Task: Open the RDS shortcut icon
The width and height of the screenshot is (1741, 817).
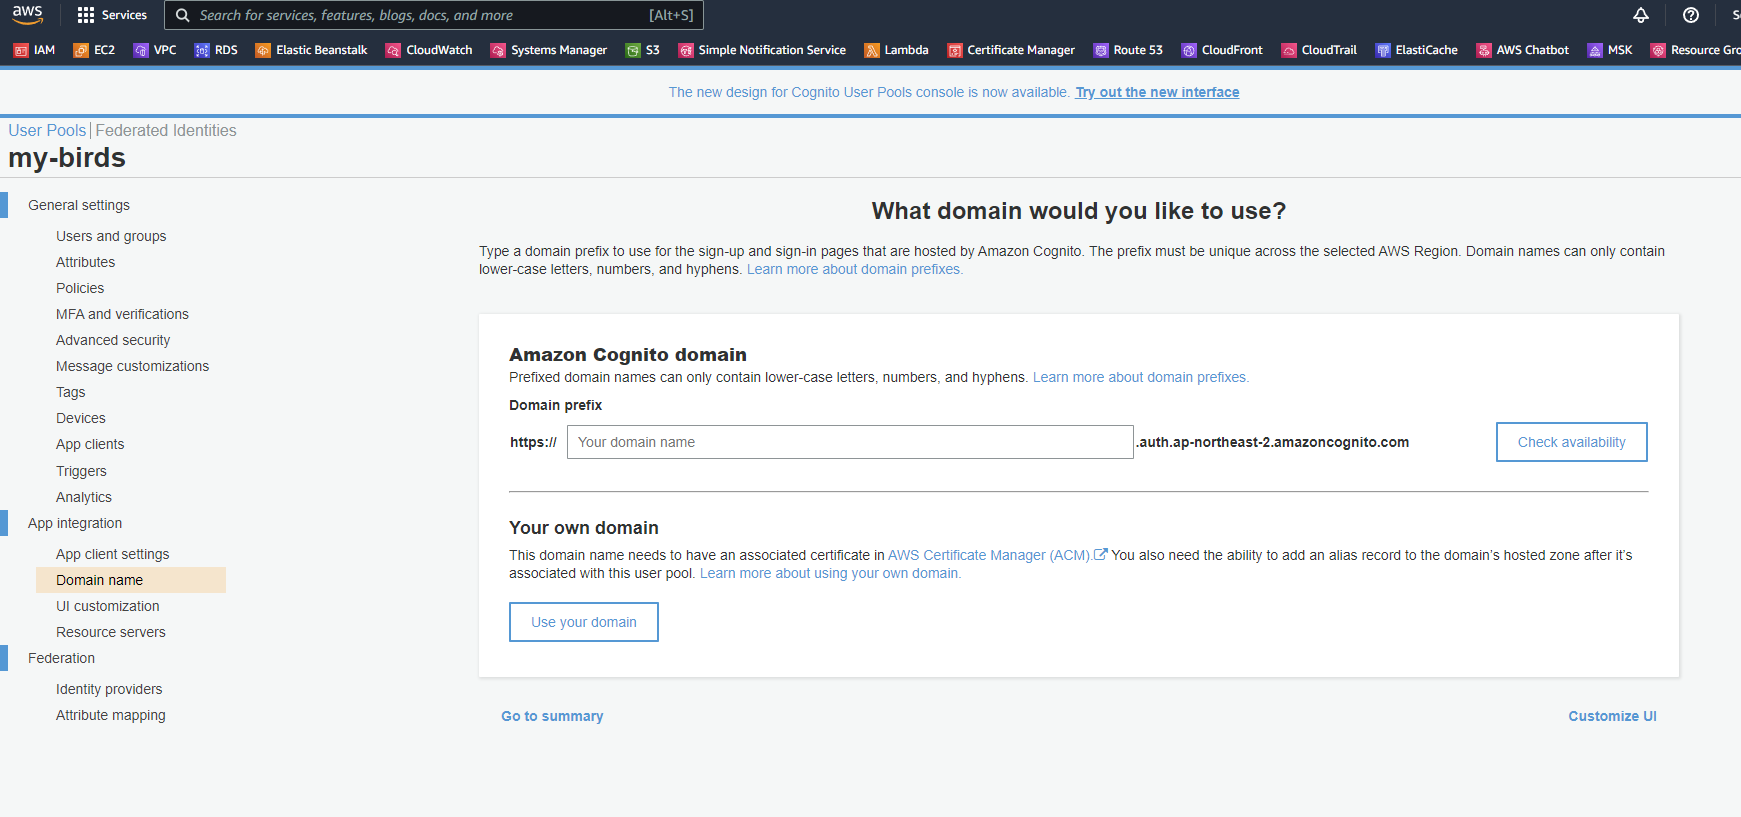Action: tap(202, 50)
